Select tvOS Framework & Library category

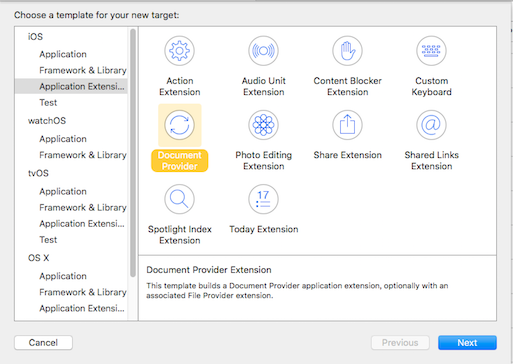83,207
